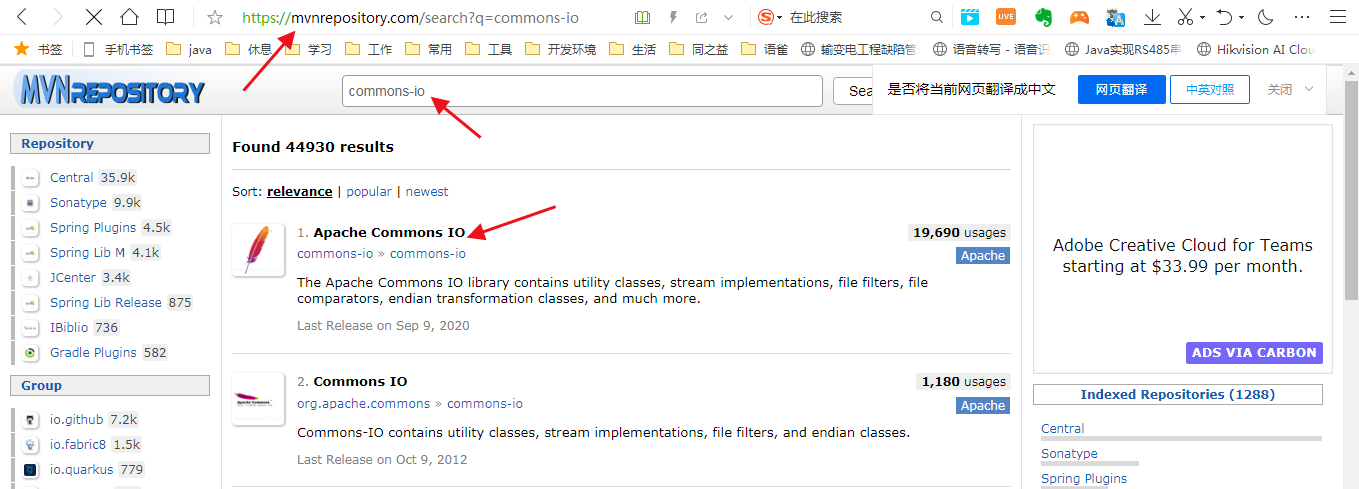Open the java bookmarks folder
The height and width of the screenshot is (489, 1359).
click(x=189, y=49)
